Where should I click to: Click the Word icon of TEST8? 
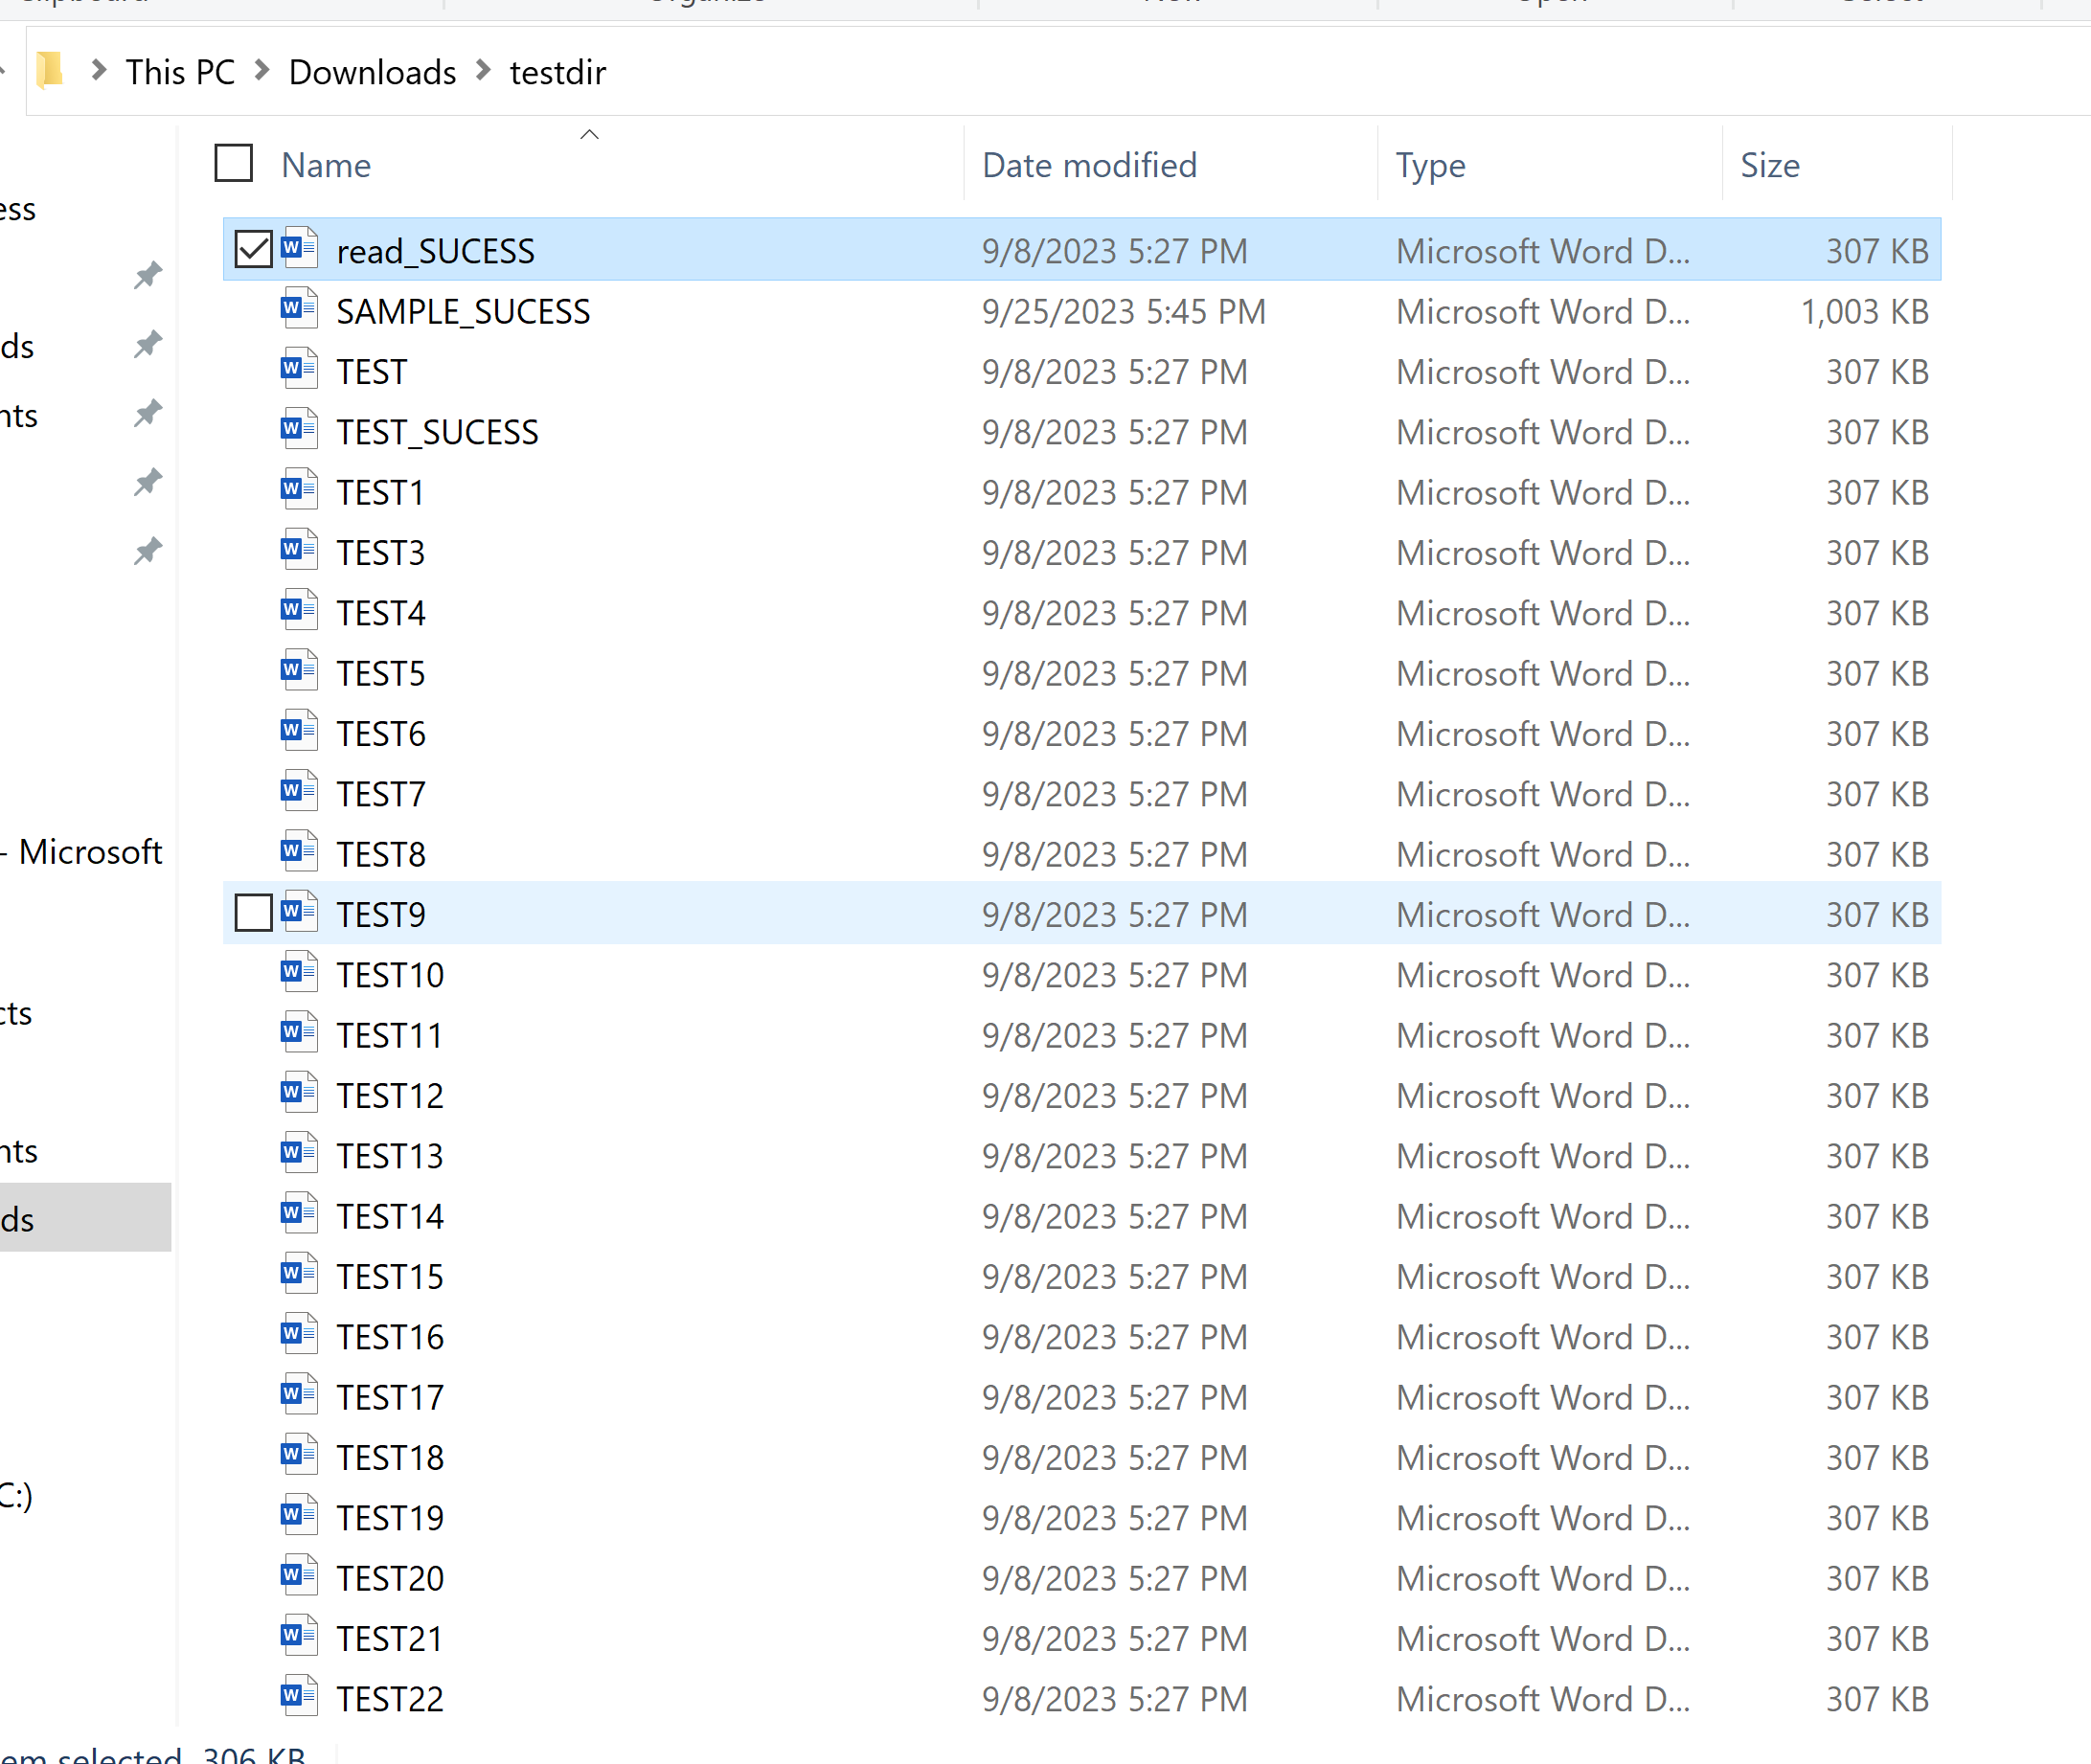[x=299, y=852]
